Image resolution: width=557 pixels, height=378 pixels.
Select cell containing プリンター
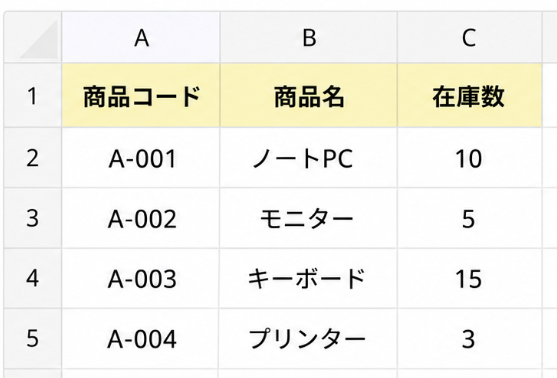pos(309,338)
